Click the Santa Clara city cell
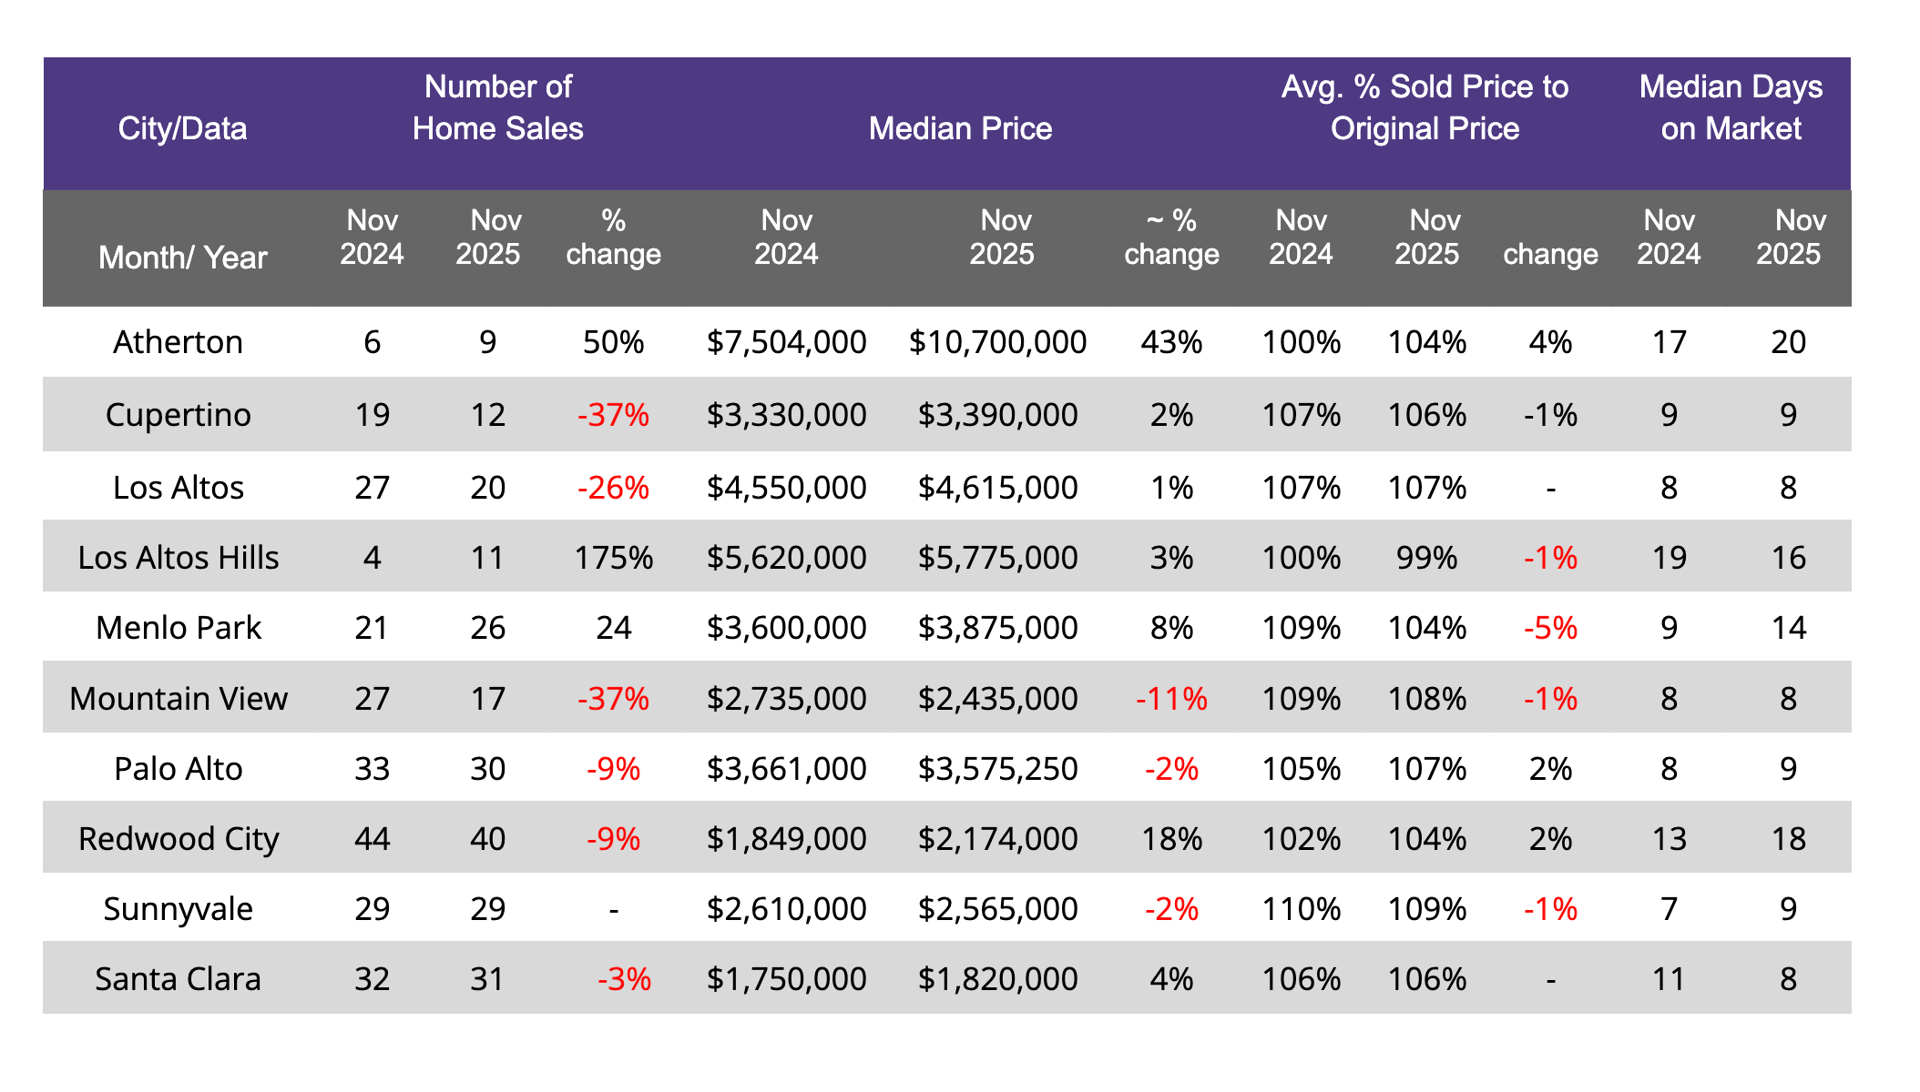 178,978
